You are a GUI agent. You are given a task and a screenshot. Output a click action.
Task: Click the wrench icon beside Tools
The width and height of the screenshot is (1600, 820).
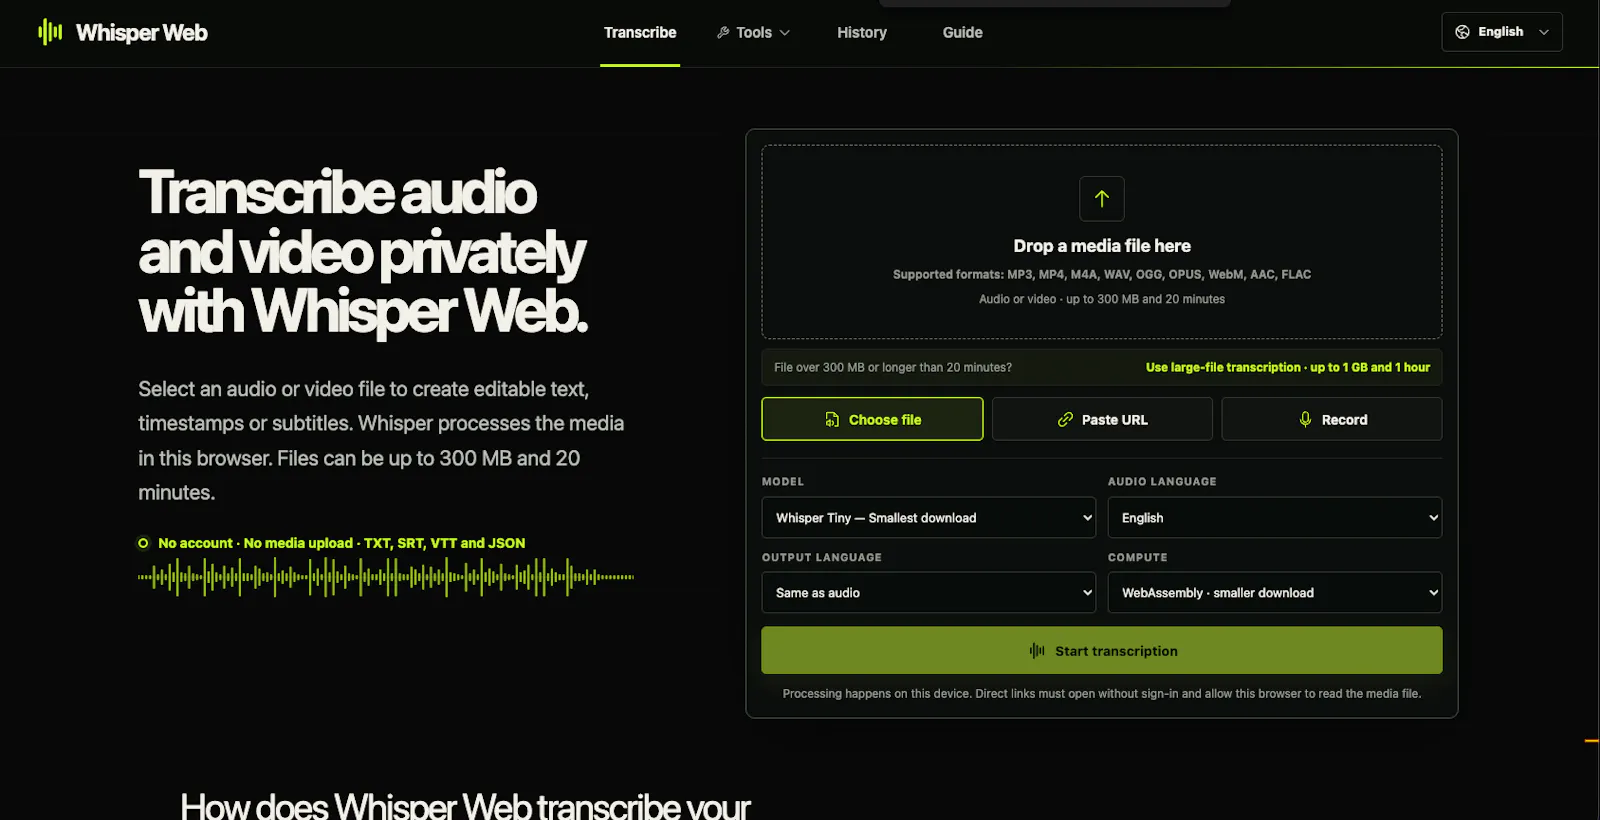click(723, 32)
